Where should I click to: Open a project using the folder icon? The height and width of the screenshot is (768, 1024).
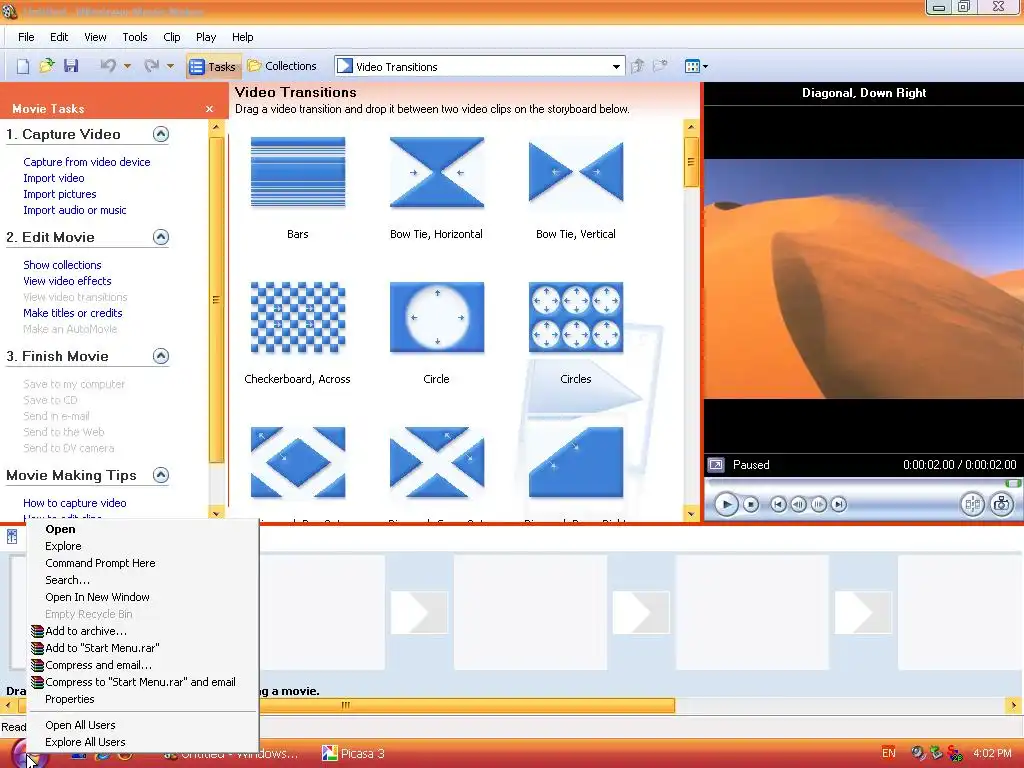coord(46,66)
